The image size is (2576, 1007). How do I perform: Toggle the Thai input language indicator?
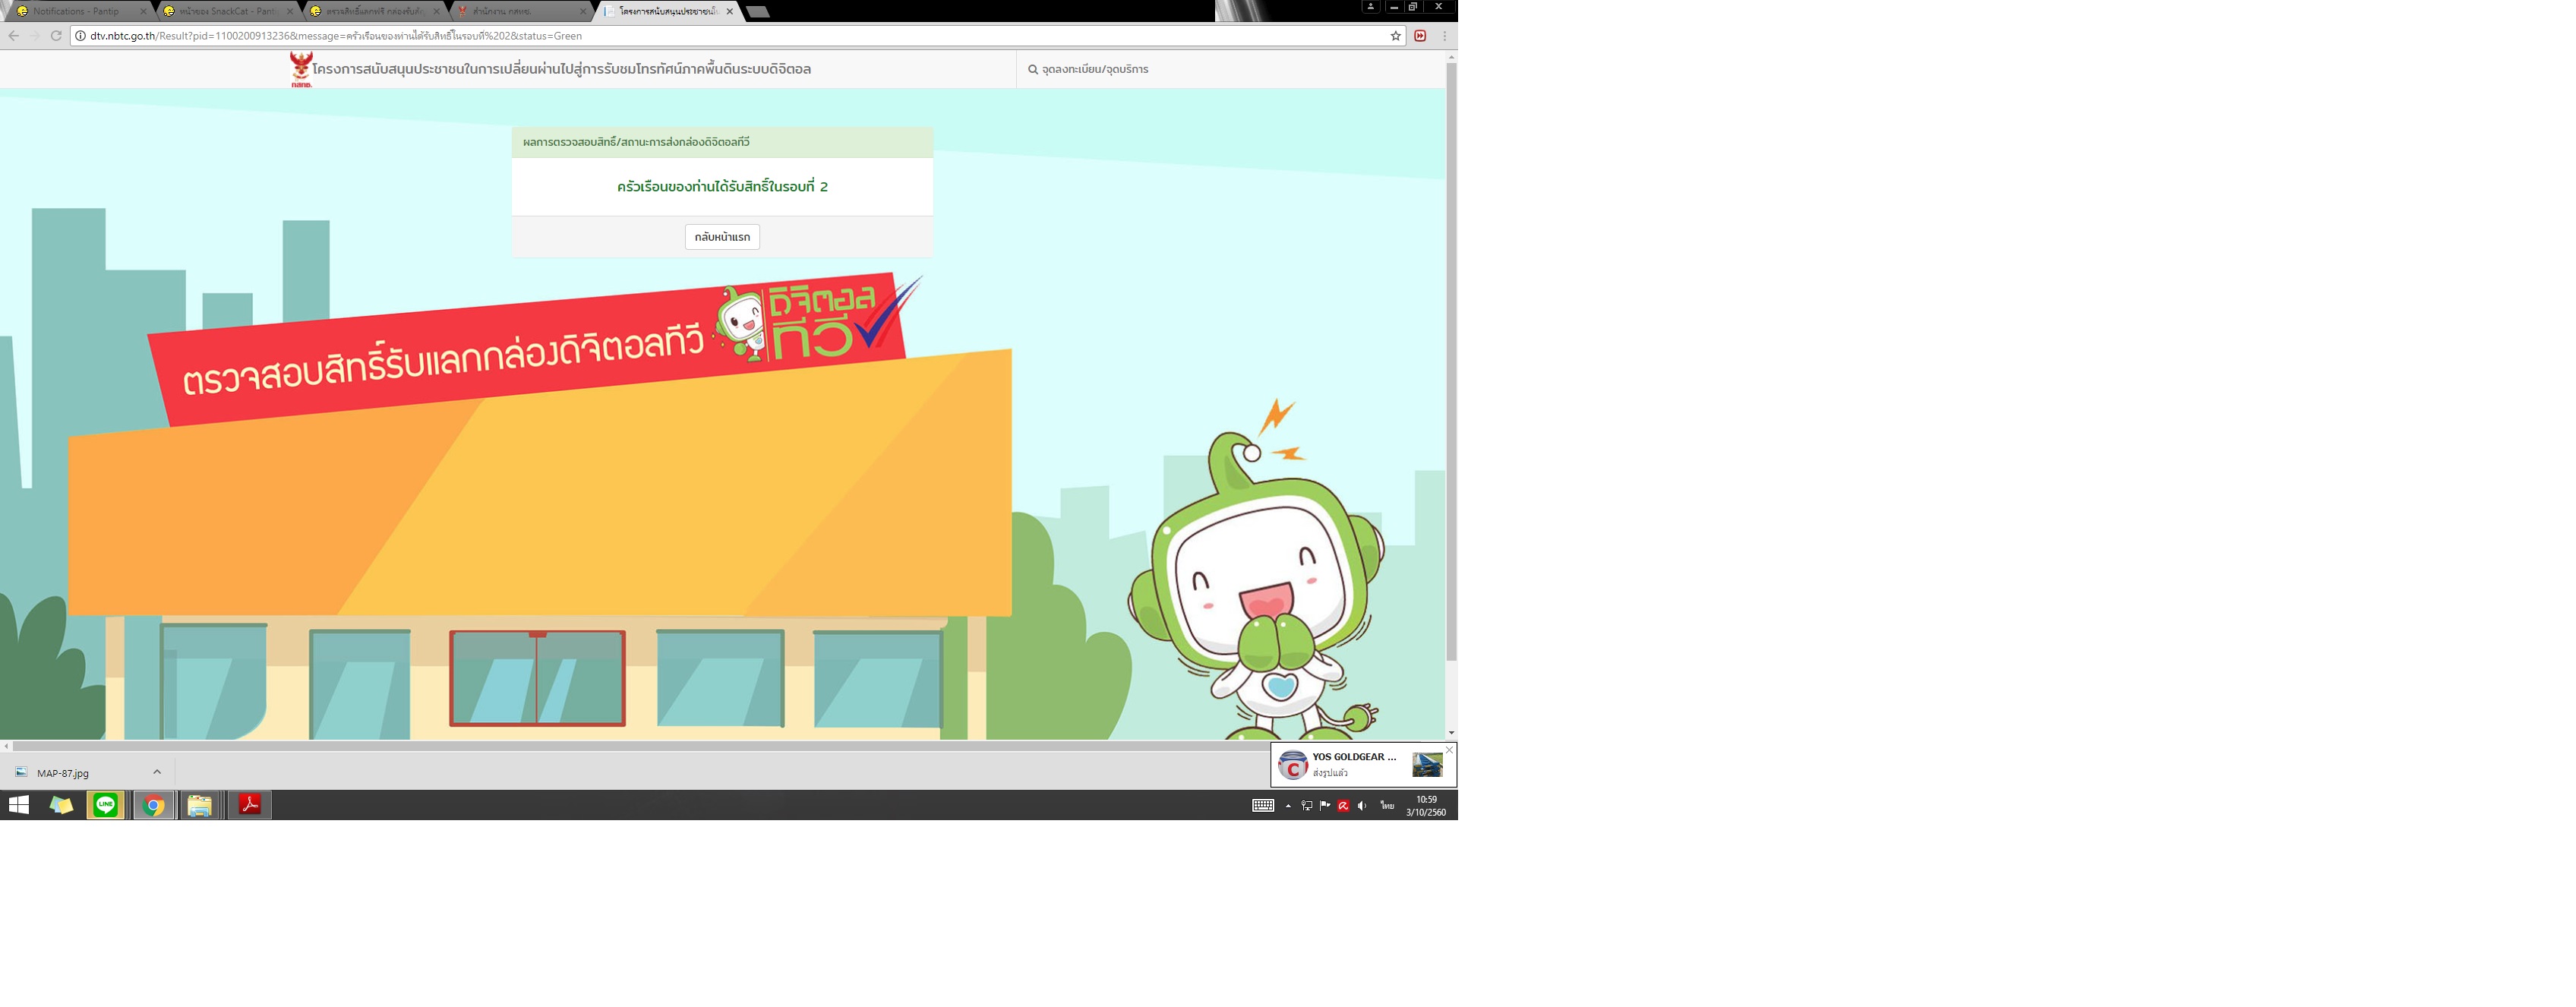(1387, 806)
